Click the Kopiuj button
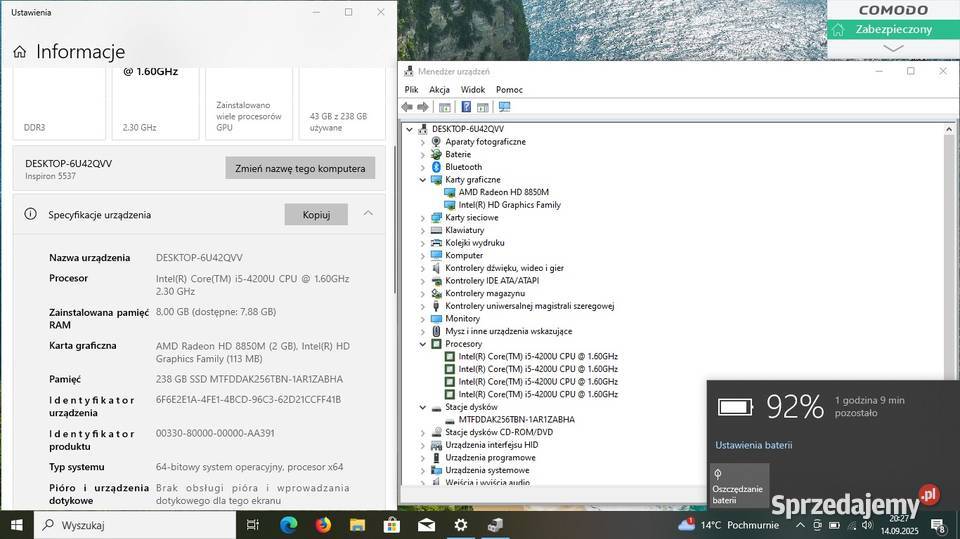Viewport: 960px width, 539px height. (316, 214)
